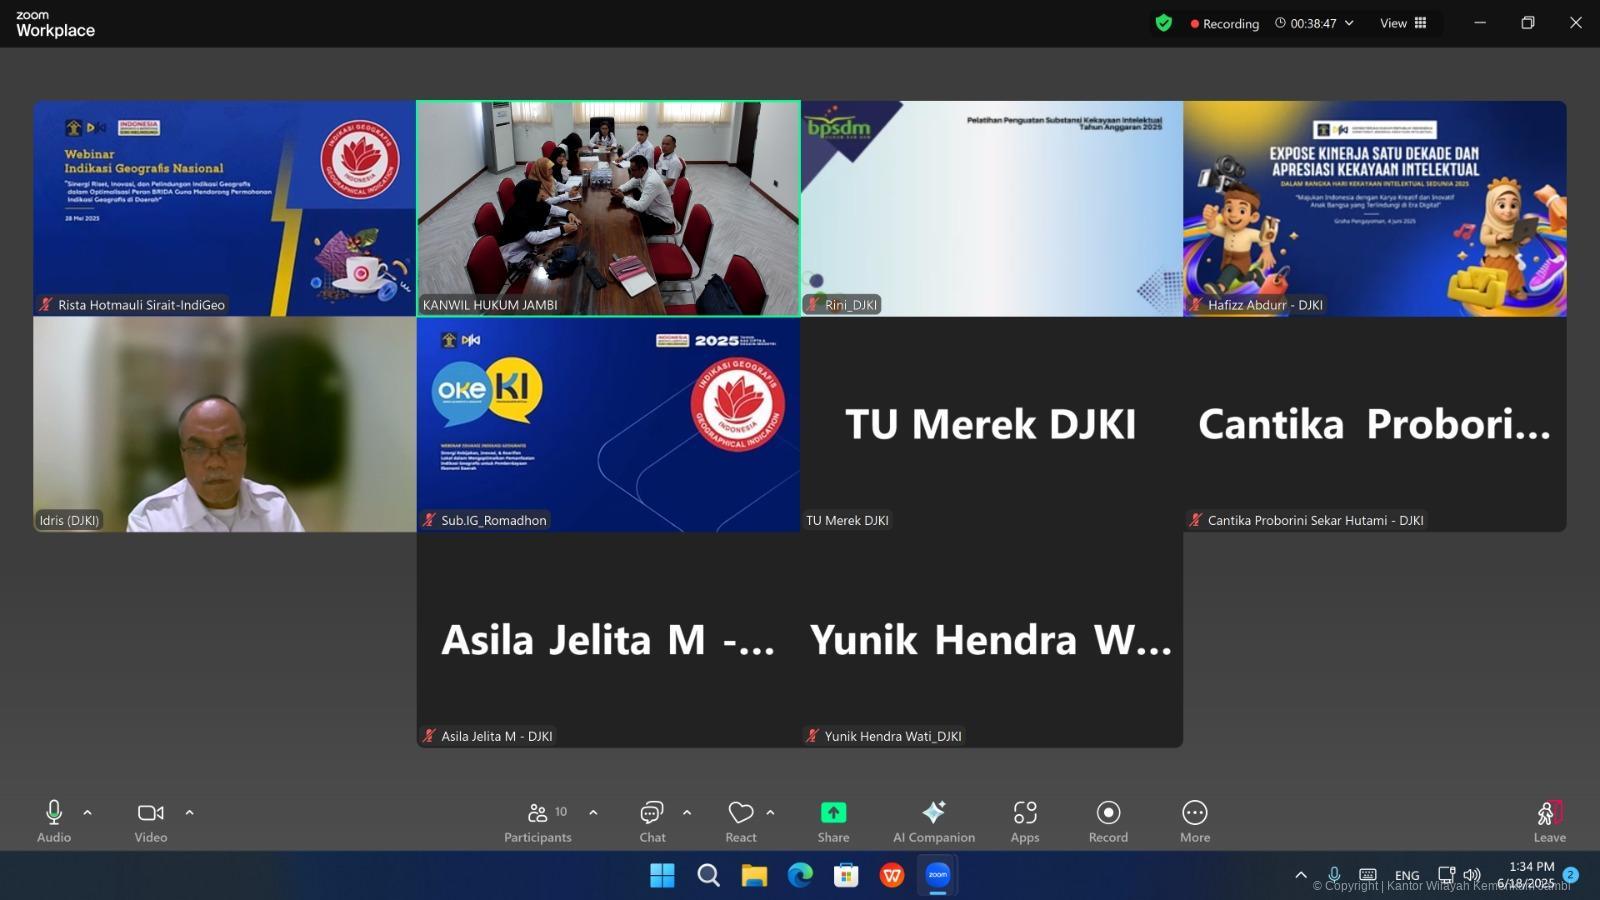Expand the chevron beside Participants

coord(593,813)
